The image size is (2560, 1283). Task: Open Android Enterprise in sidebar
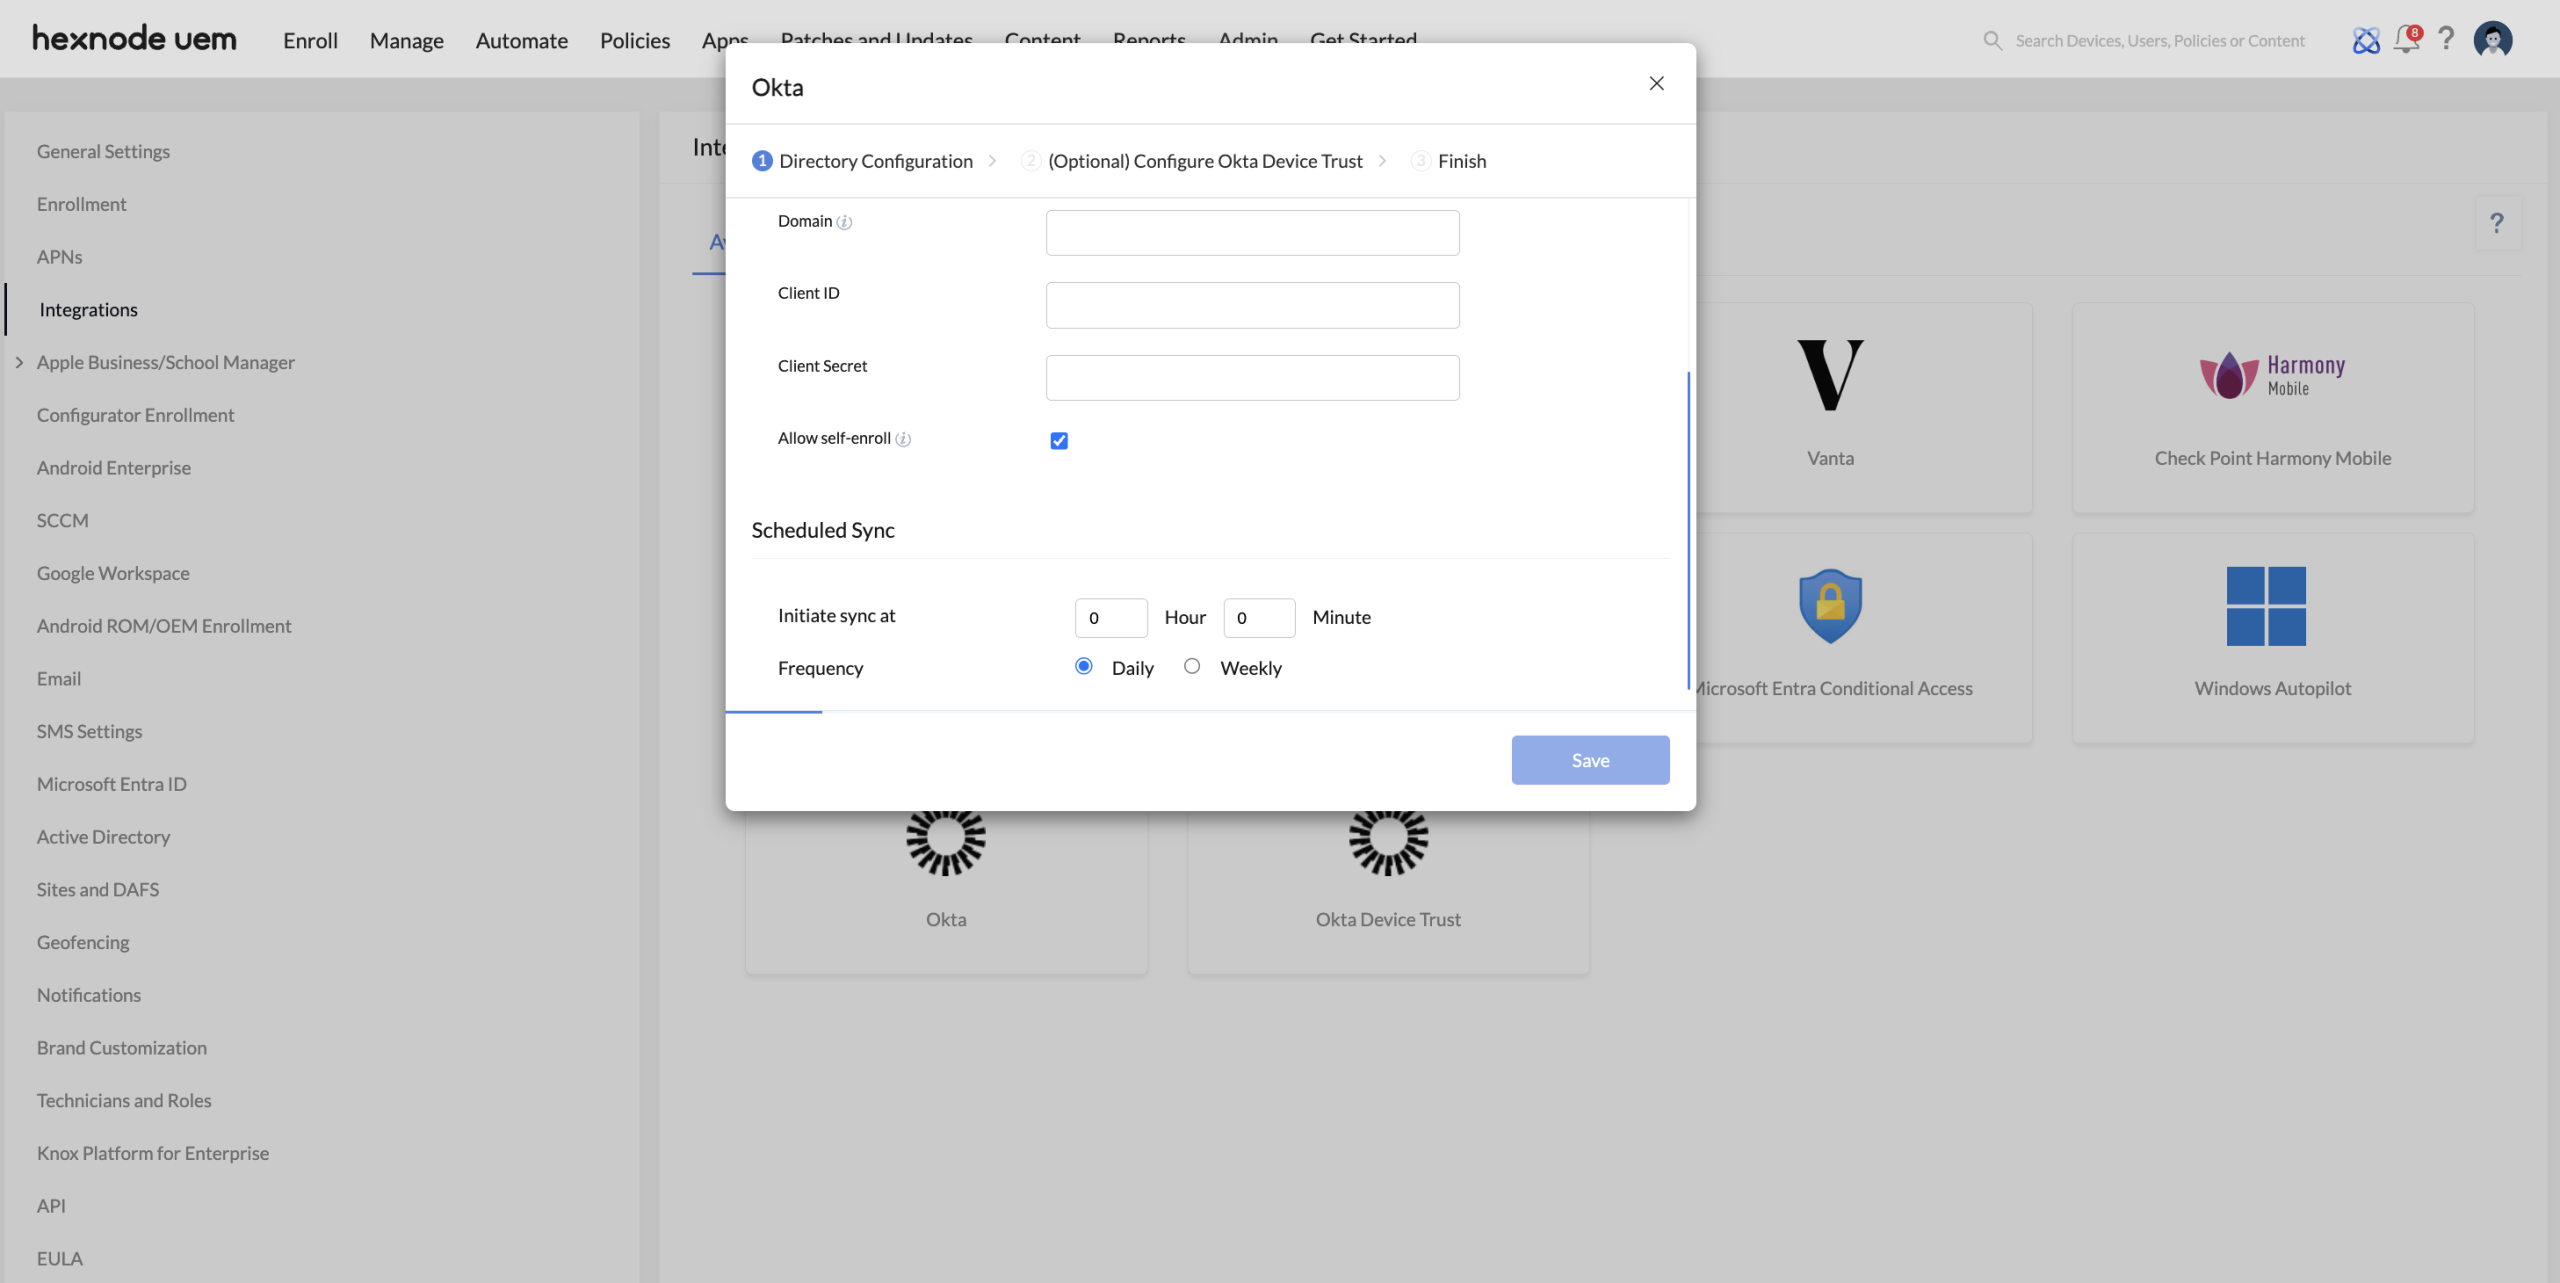pos(114,468)
